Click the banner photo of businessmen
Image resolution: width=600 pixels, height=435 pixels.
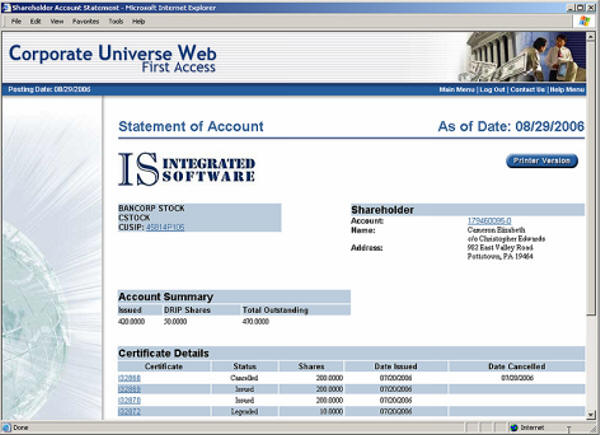522,57
